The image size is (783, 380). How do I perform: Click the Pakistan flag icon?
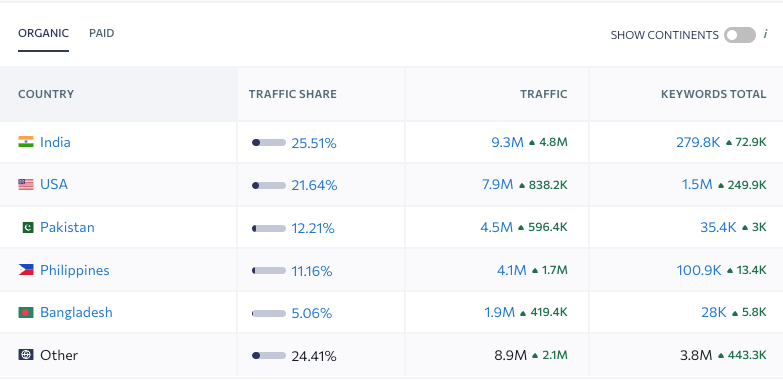point(27,228)
